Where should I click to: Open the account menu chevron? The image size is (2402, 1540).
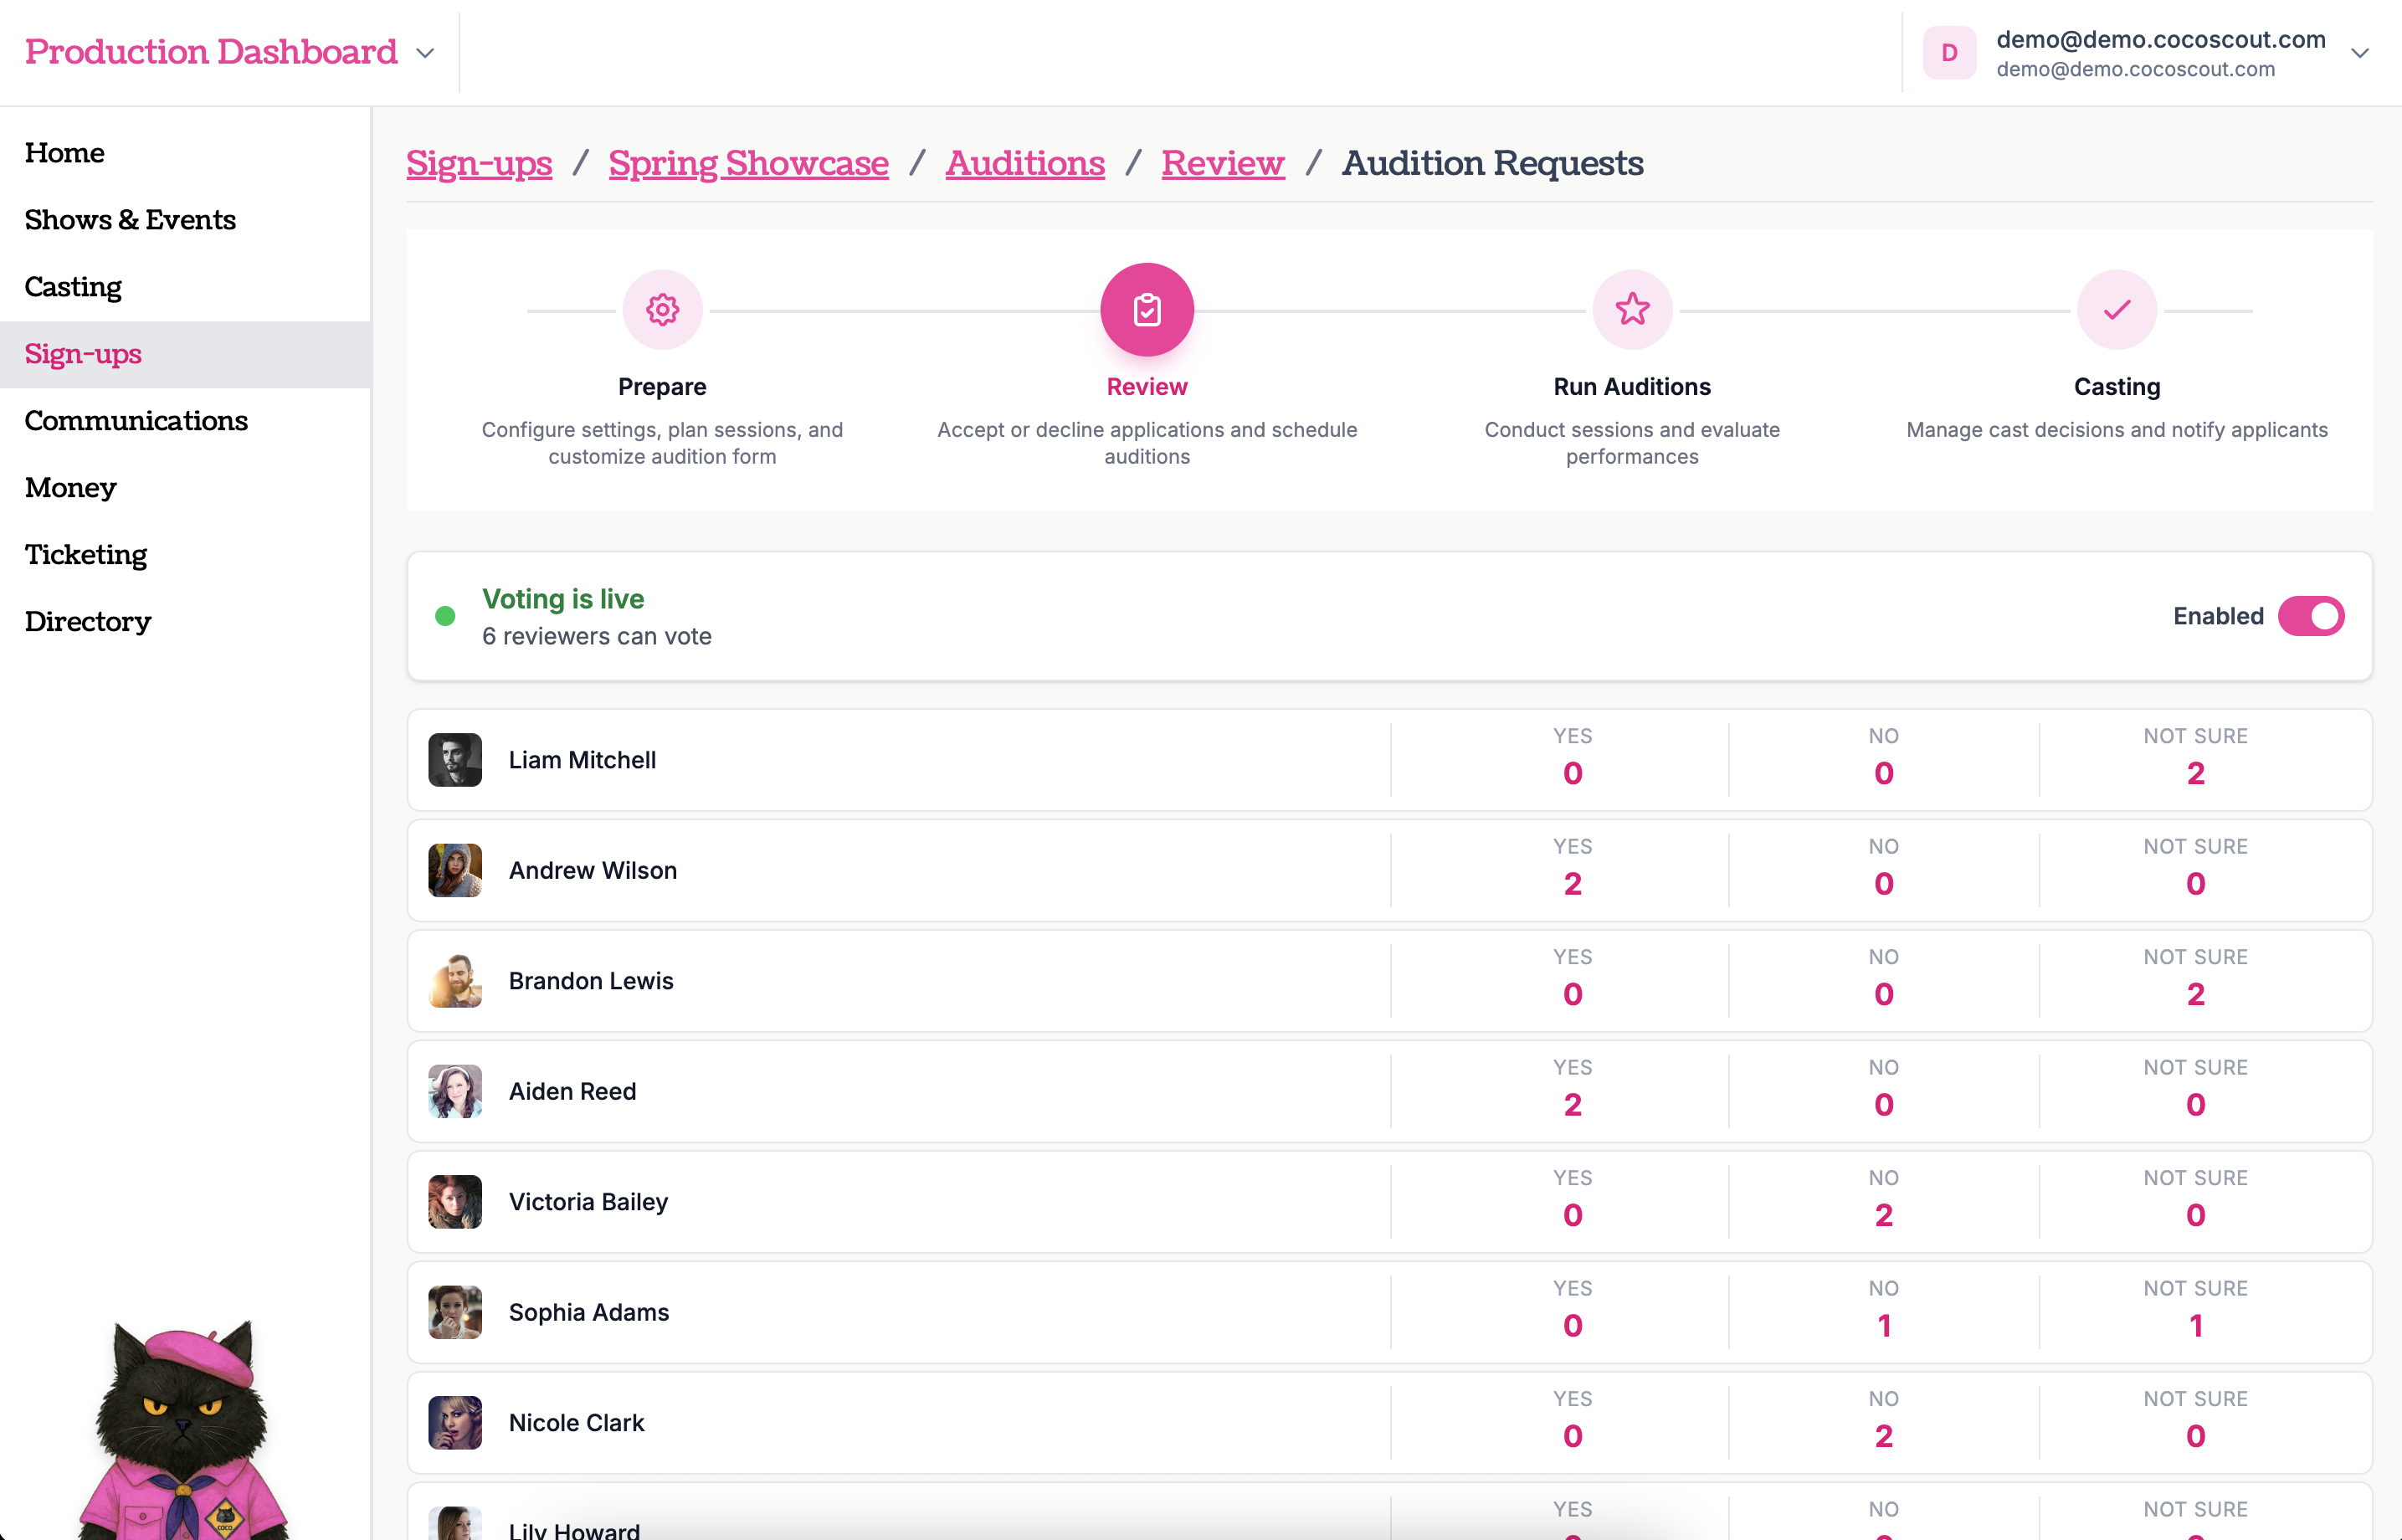[2360, 53]
